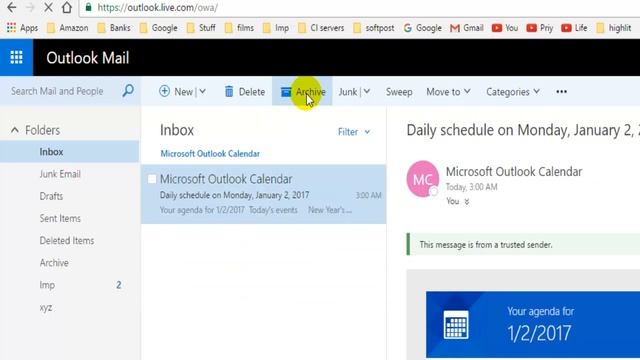The height and width of the screenshot is (360, 640).
Task: Click the Microsoft Outlook Calendar group link
Action: [x=210, y=153]
